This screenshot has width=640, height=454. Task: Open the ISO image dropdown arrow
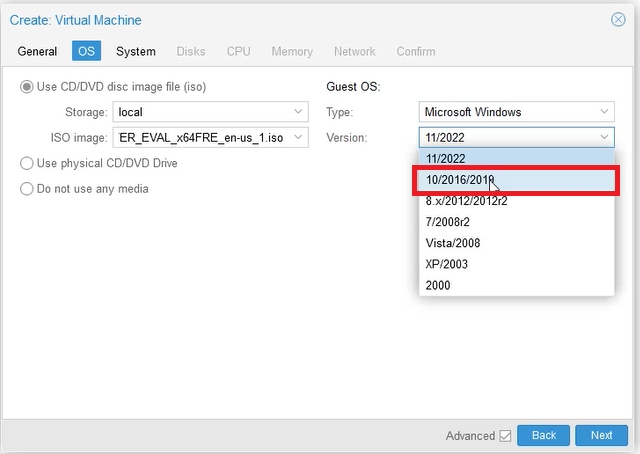click(298, 138)
